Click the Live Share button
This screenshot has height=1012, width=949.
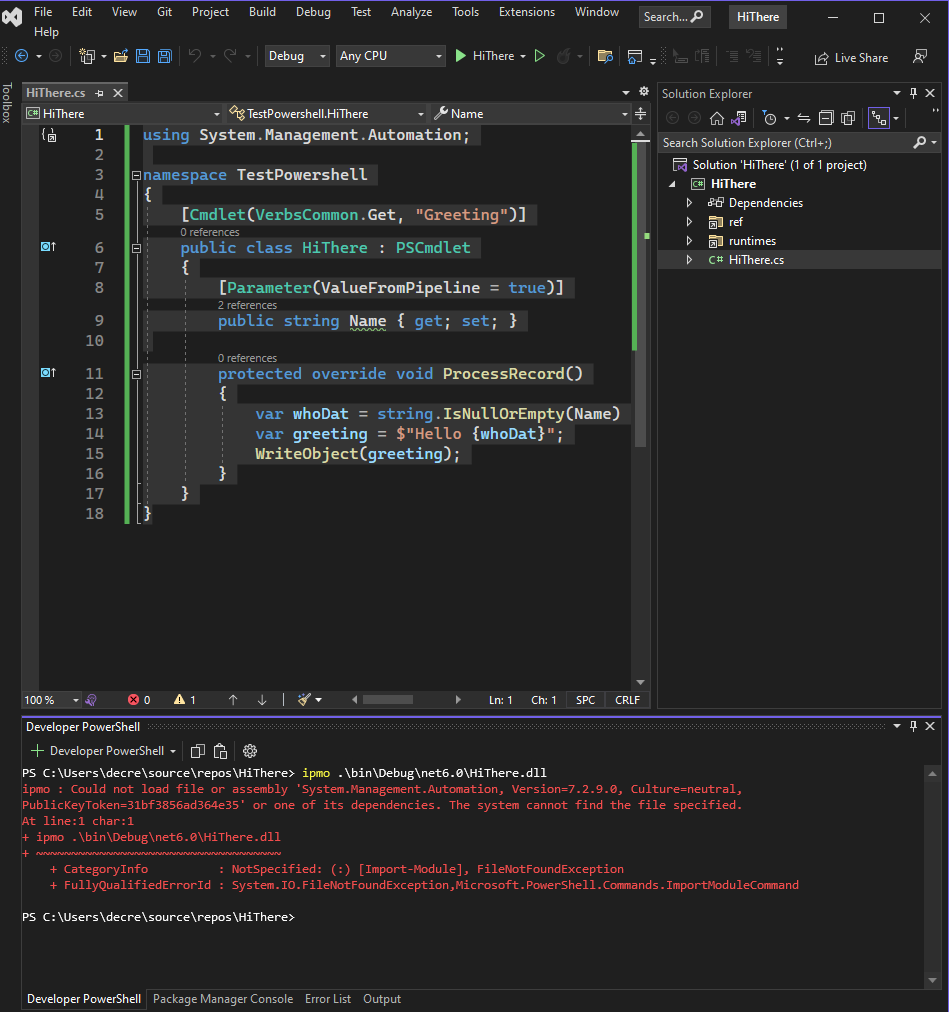[x=851, y=57]
